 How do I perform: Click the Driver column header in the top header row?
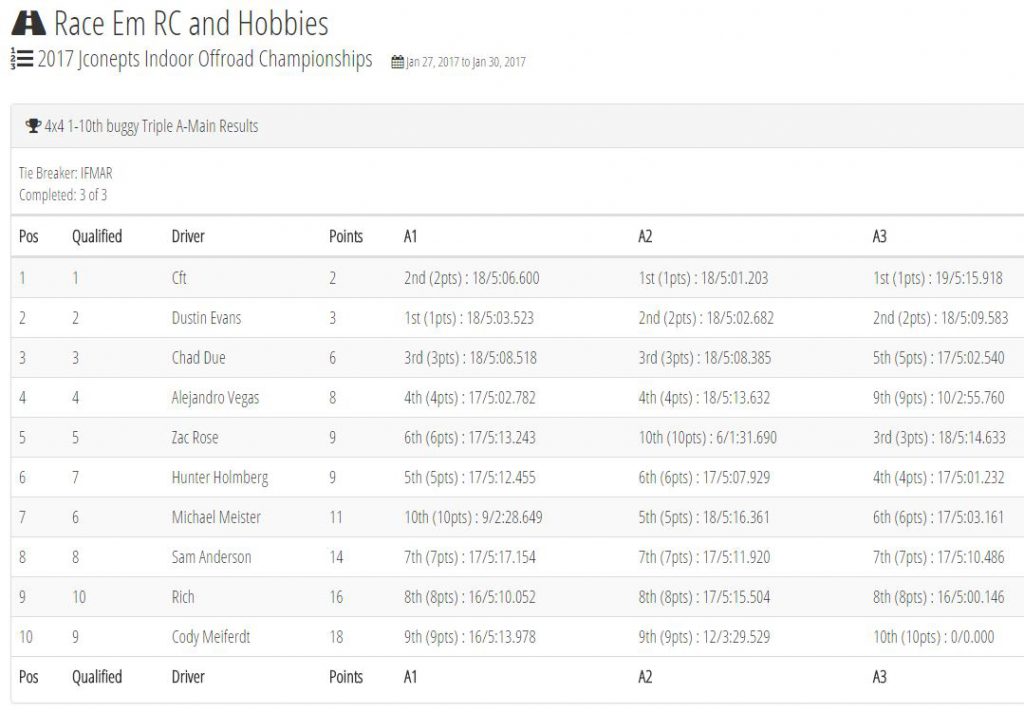(188, 236)
